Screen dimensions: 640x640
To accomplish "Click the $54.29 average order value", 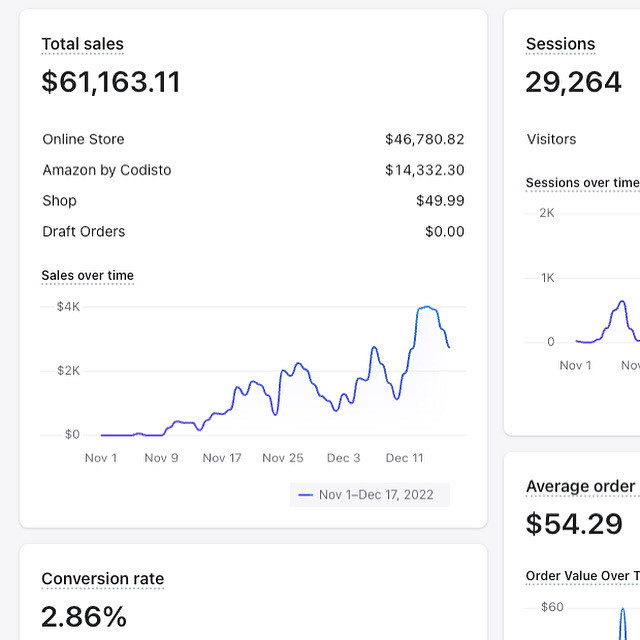I will pos(574,523).
